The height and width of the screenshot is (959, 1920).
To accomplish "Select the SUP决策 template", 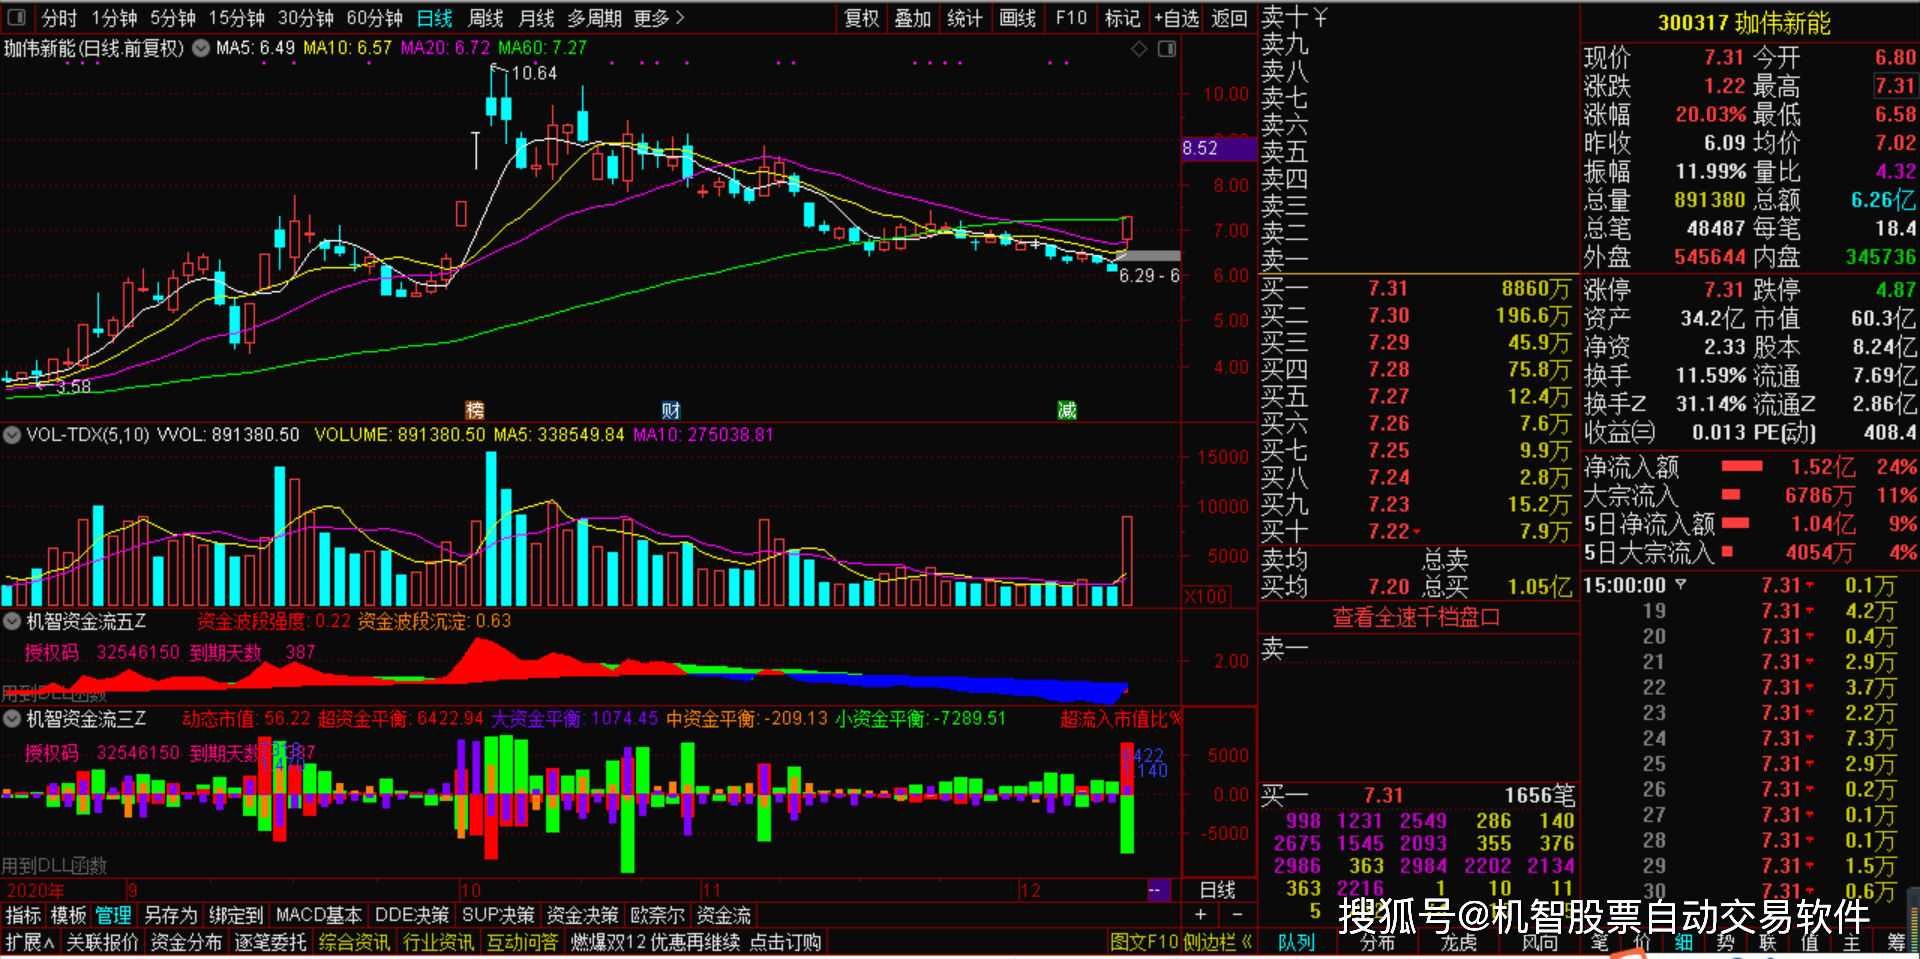I will point(498,915).
